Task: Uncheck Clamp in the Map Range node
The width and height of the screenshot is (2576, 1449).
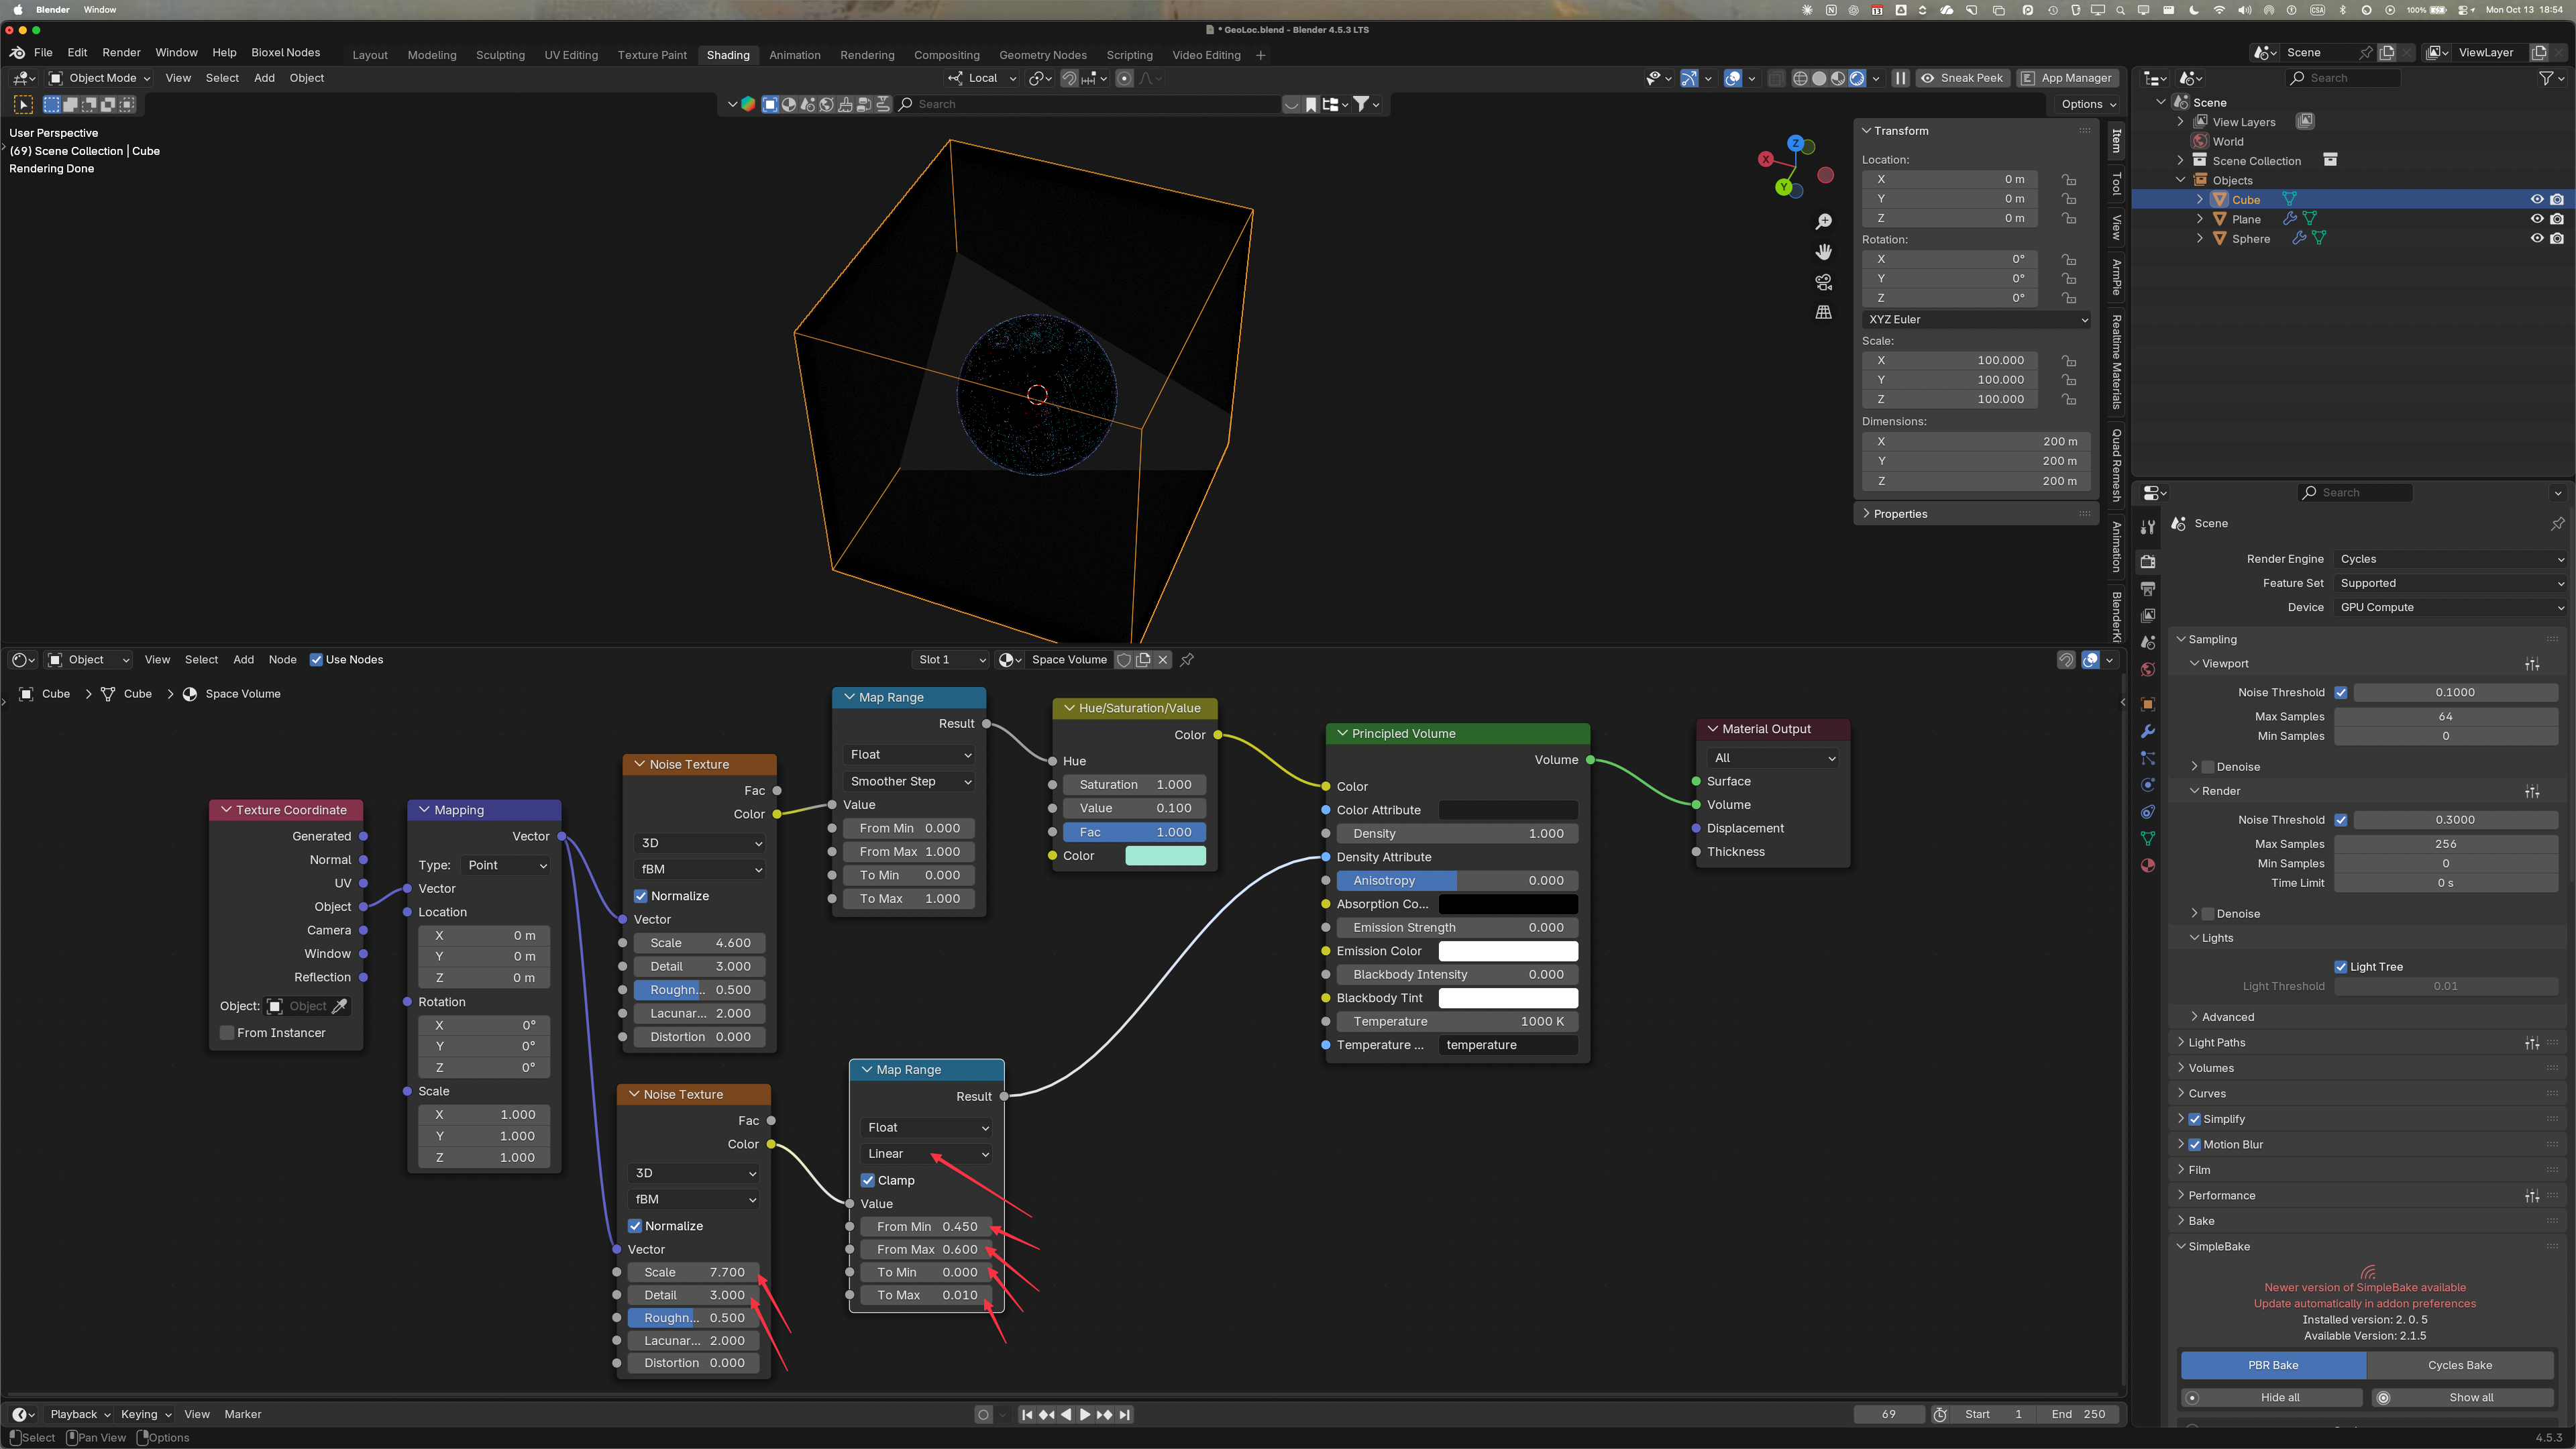Action: click(x=868, y=1180)
